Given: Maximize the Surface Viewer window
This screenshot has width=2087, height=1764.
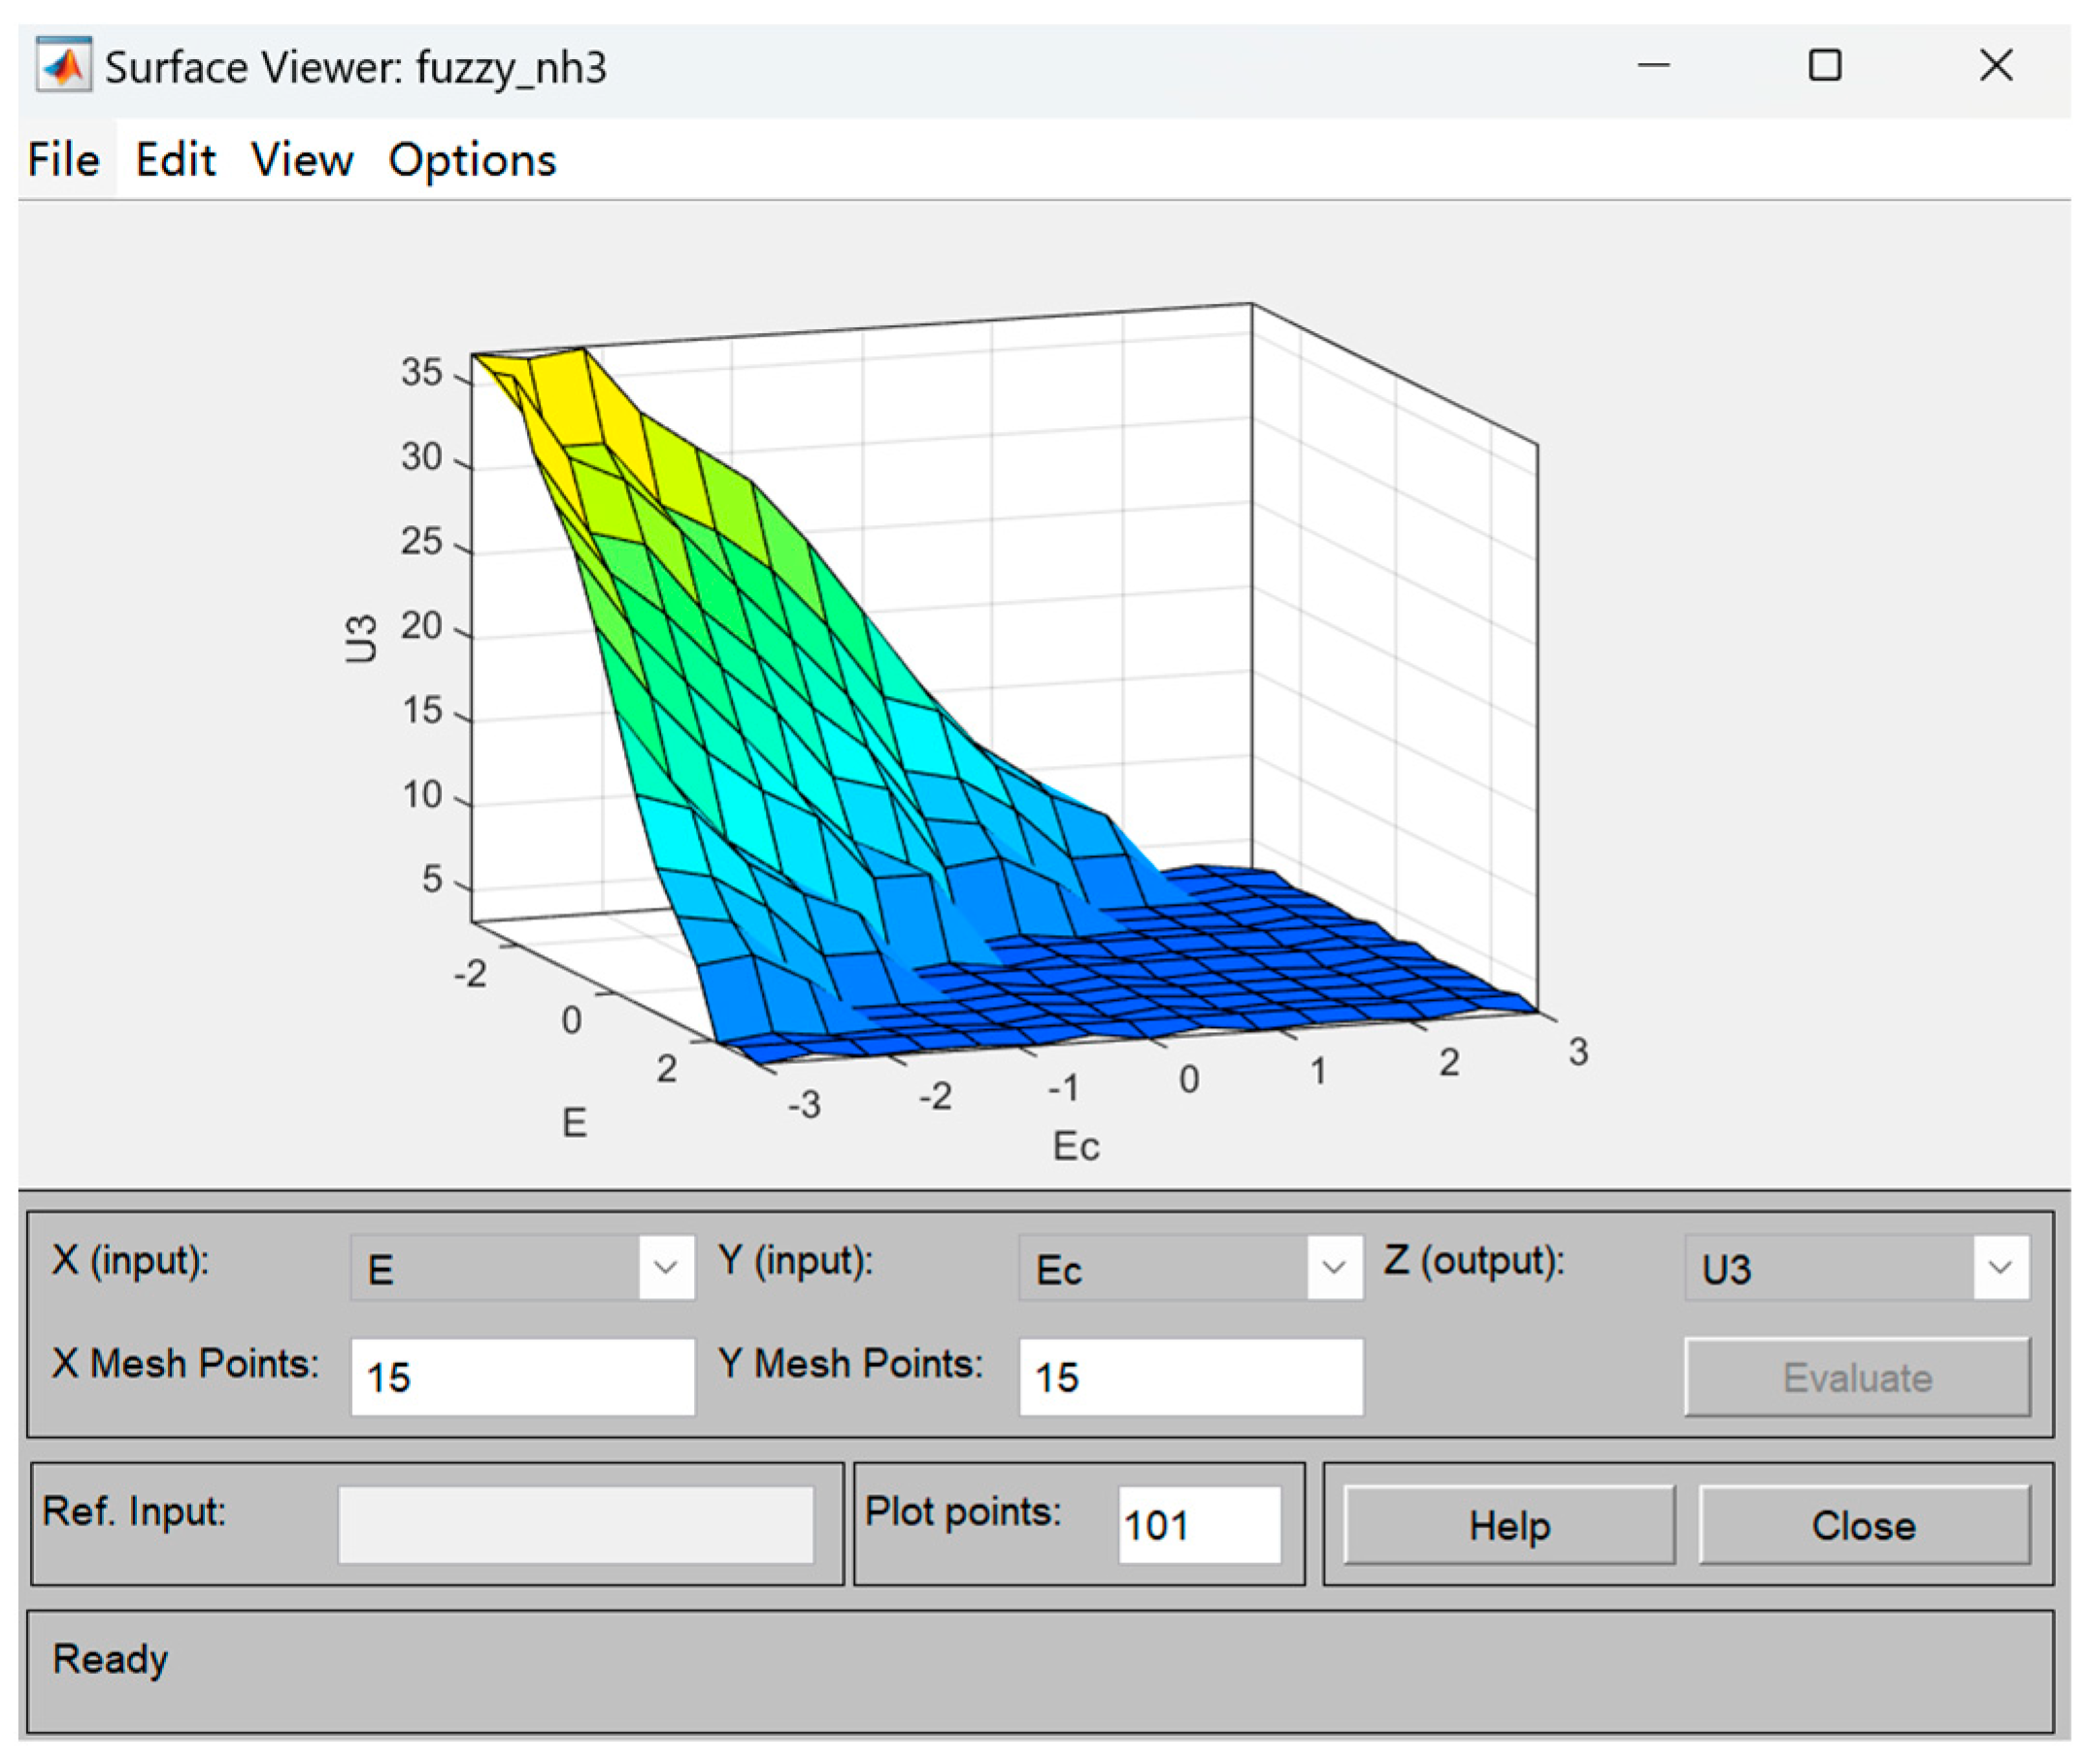Looking at the screenshot, I should (x=1823, y=66).
